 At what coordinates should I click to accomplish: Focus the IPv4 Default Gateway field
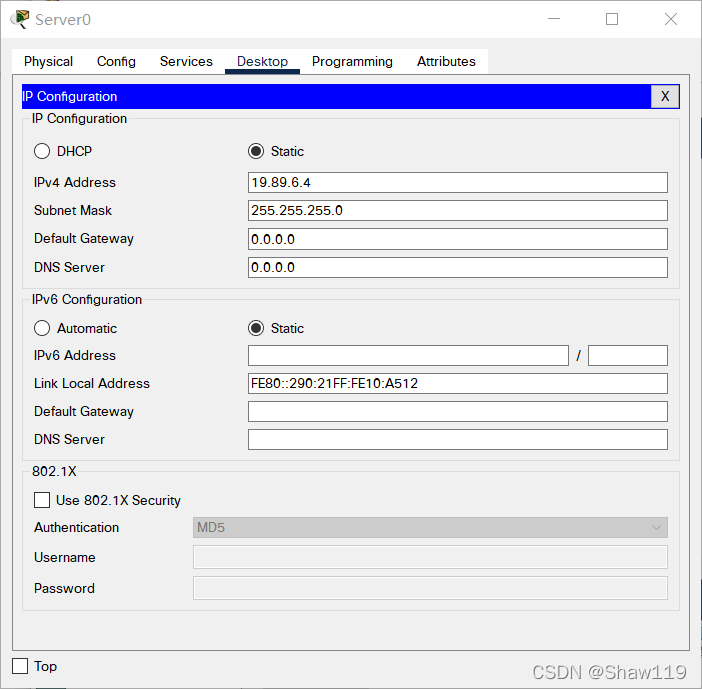pyautogui.click(x=457, y=239)
